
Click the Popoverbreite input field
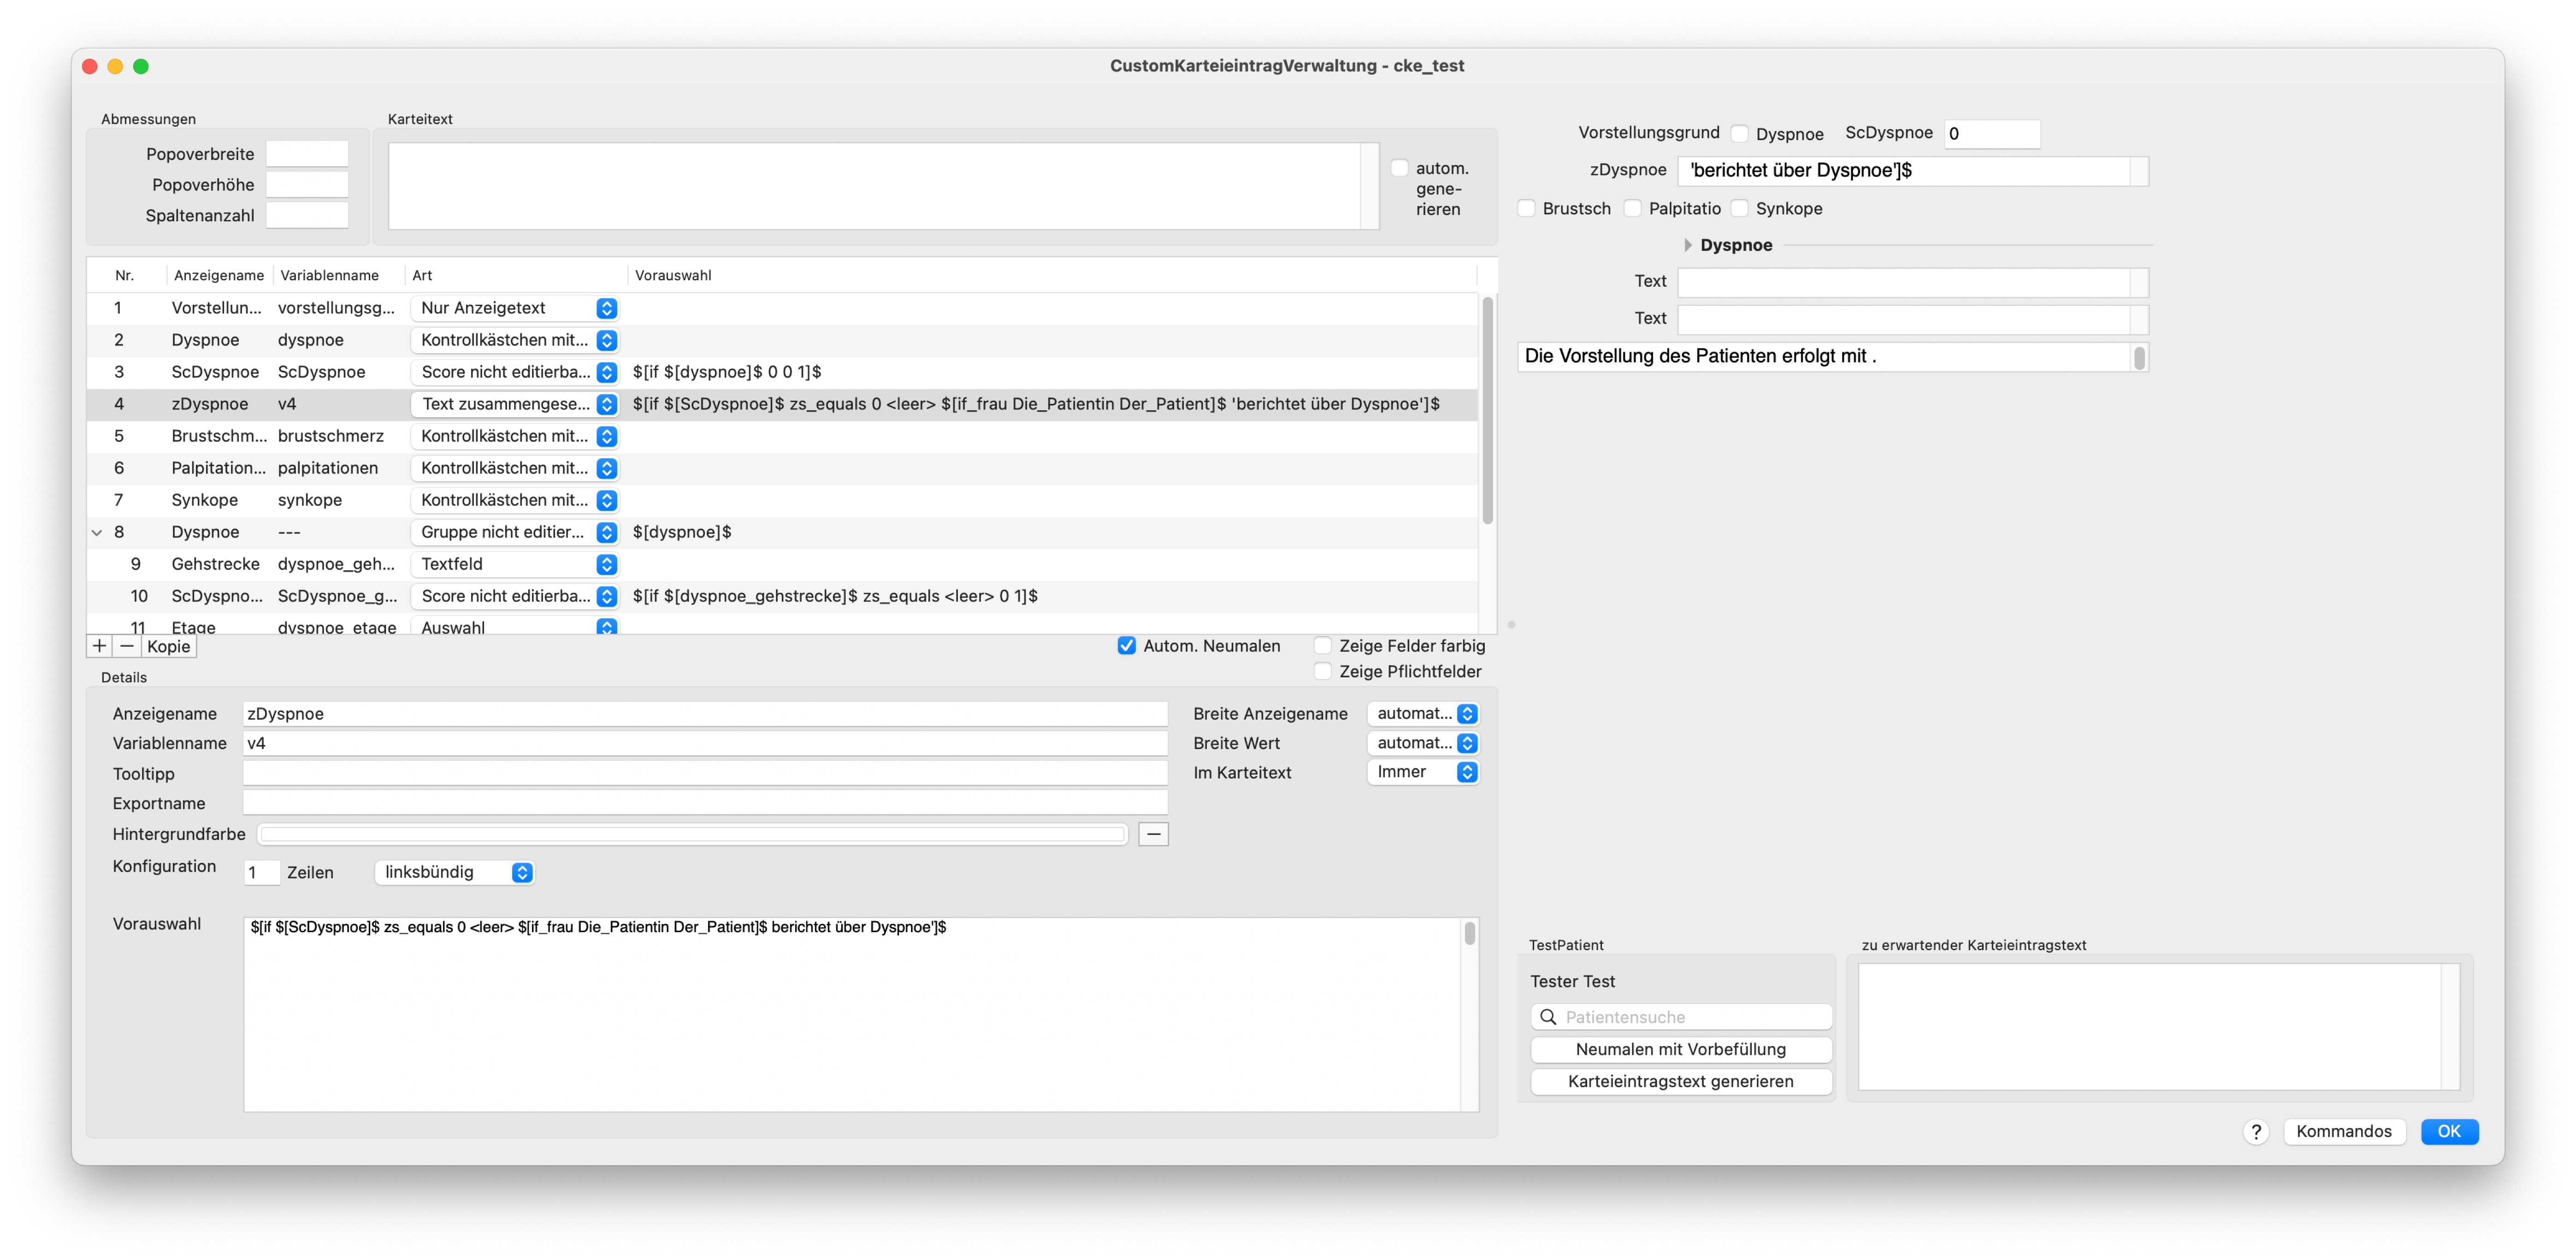(x=306, y=154)
